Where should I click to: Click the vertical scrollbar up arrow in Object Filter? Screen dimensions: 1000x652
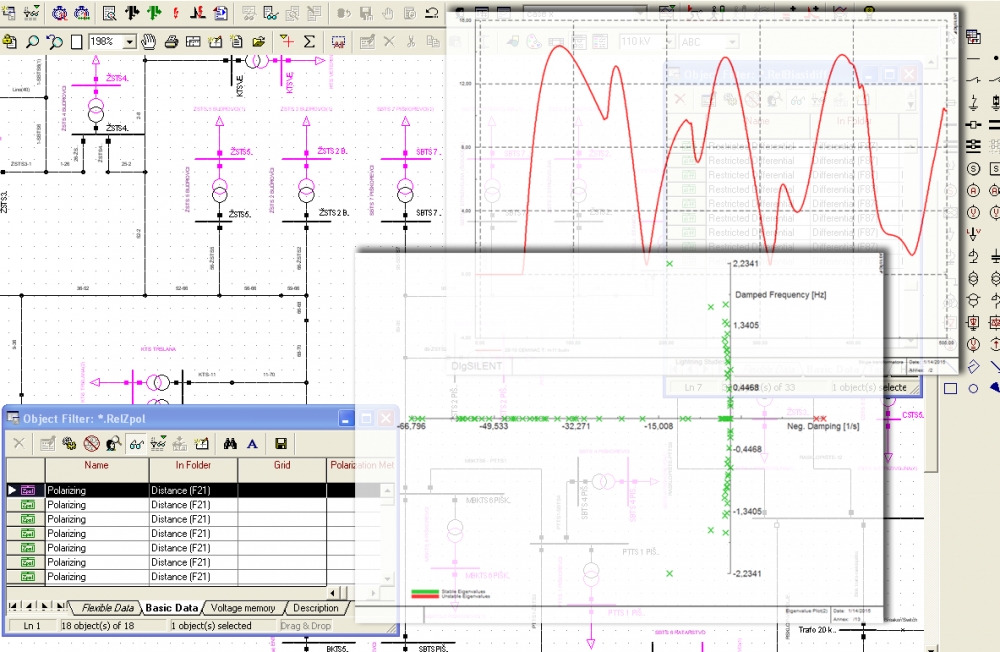click(x=387, y=491)
